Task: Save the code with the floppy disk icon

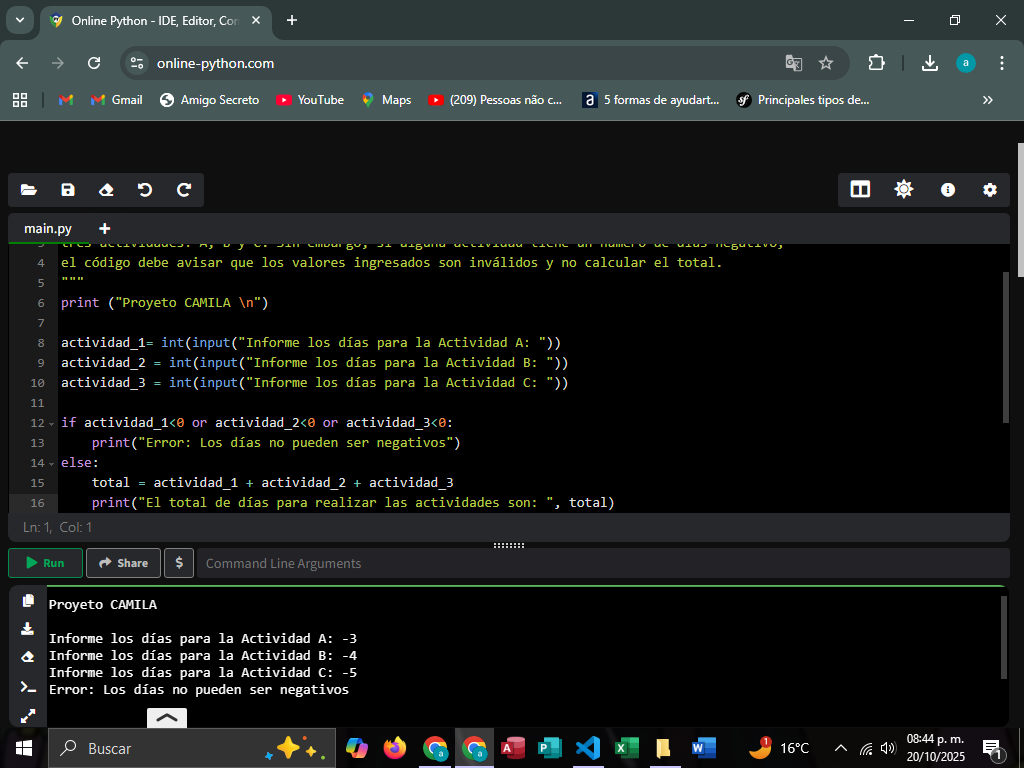Action: tap(68, 190)
